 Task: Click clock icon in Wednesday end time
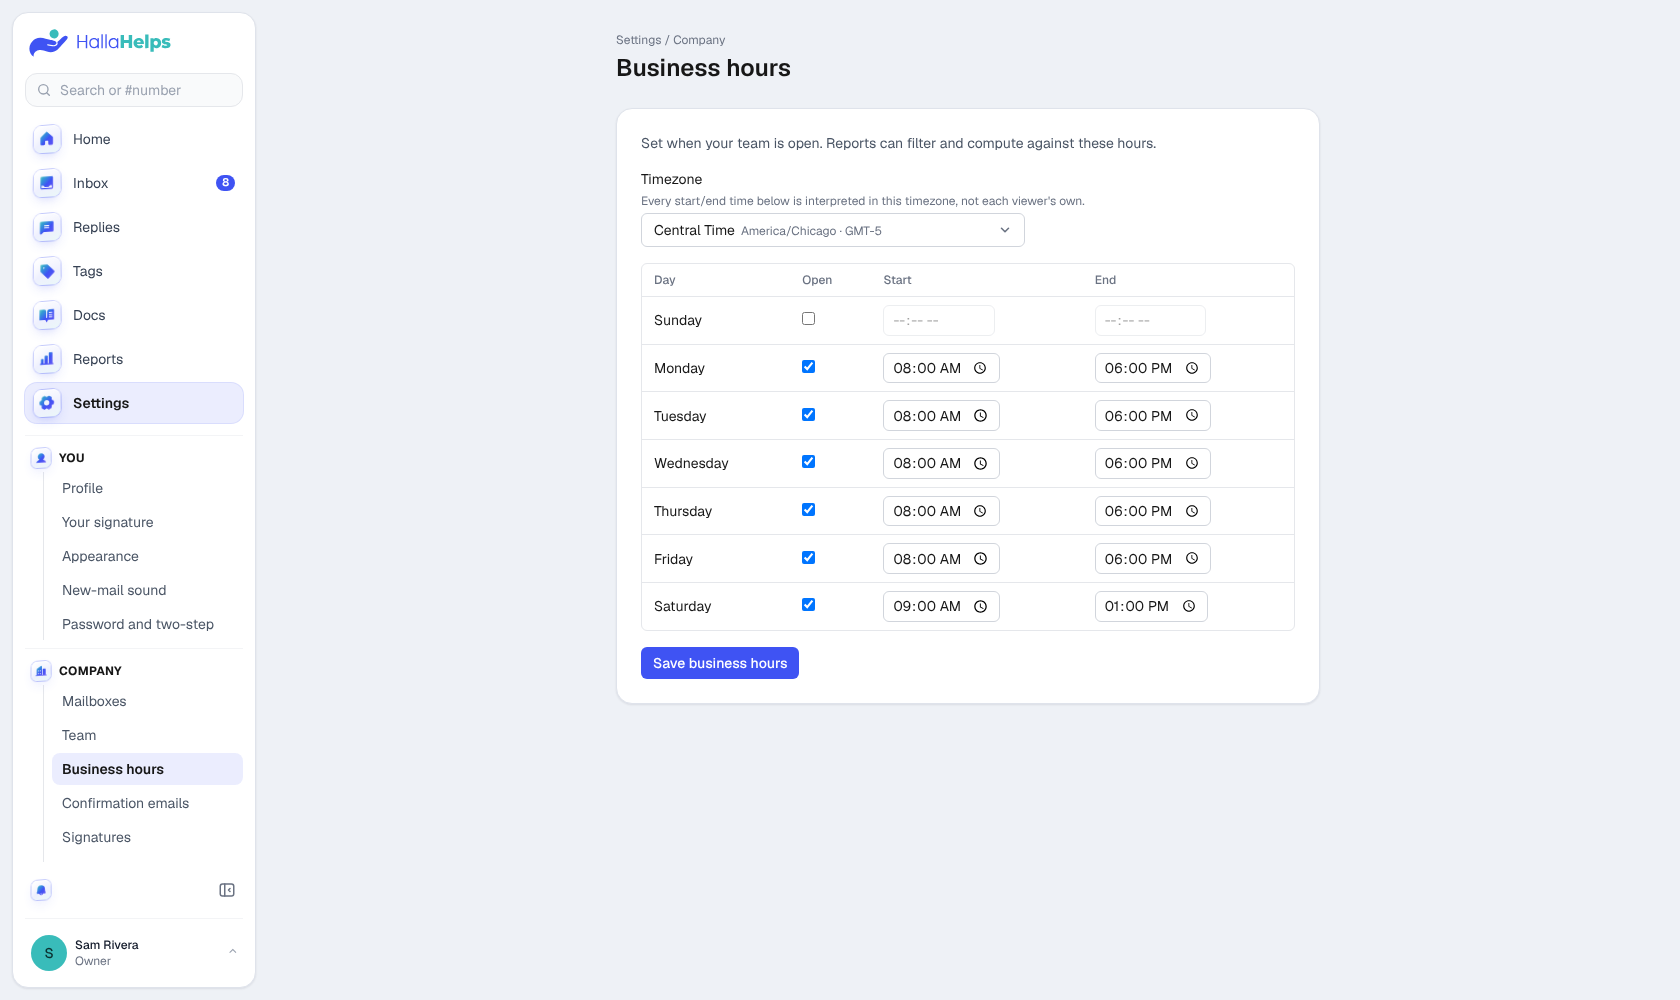tap(1192, 463)
